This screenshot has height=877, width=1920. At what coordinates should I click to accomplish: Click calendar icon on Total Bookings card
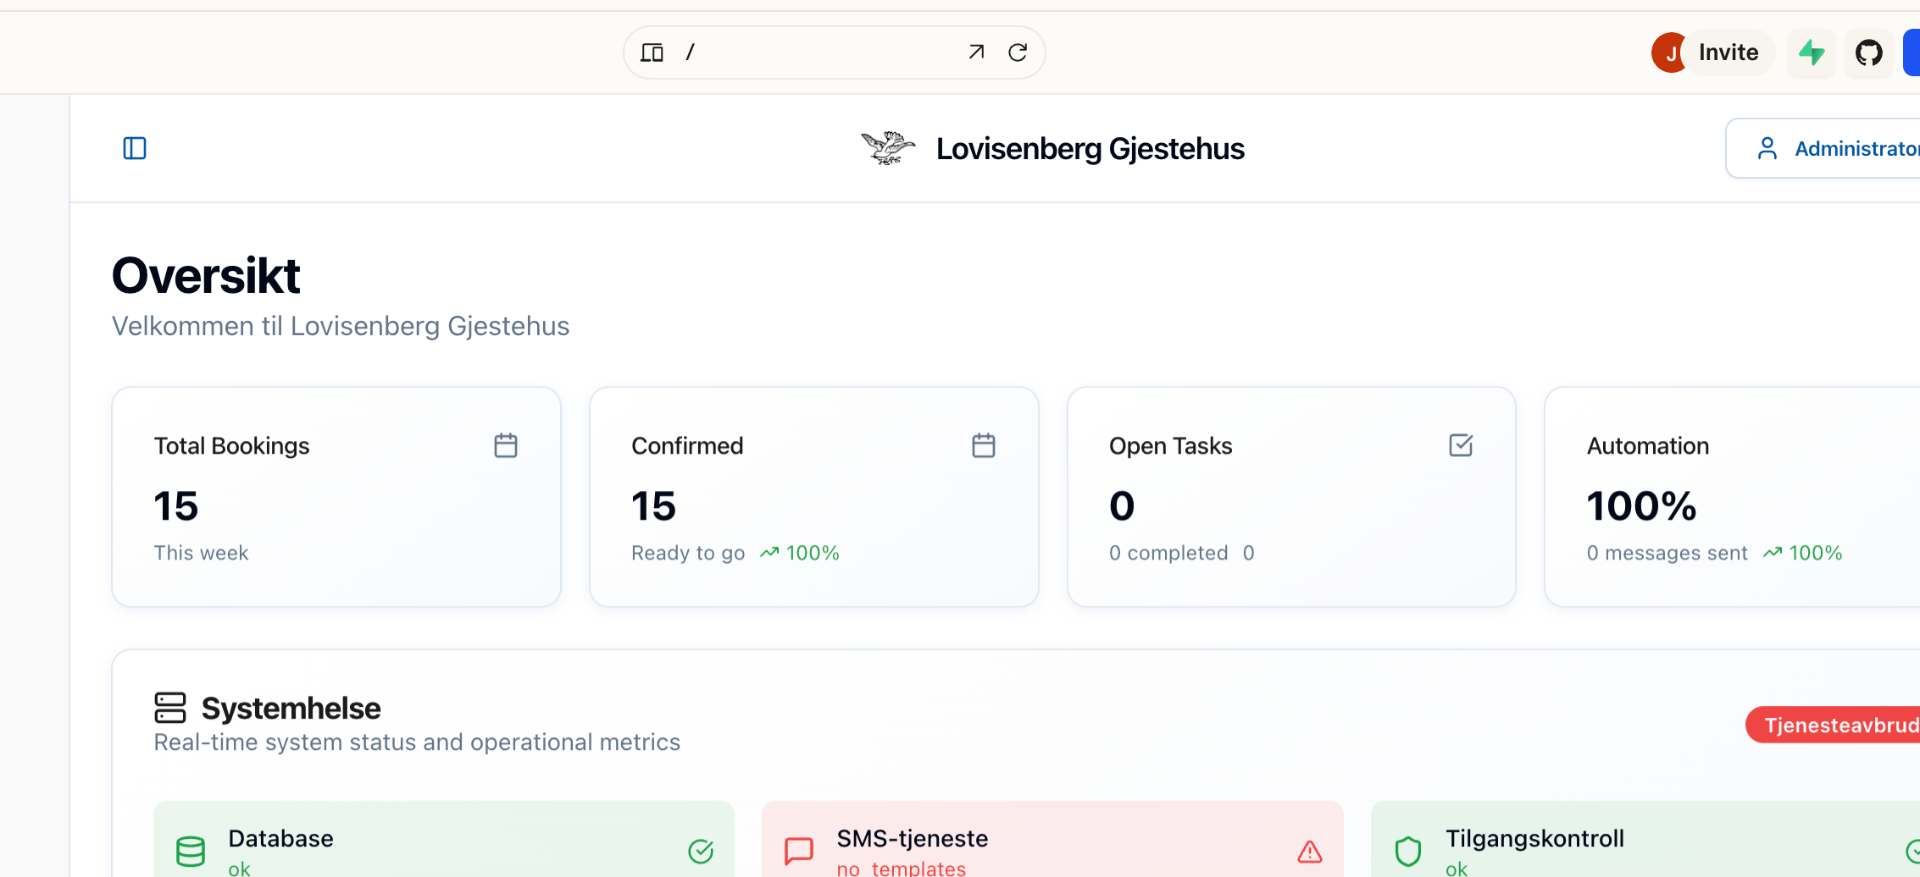pos(506,446)
